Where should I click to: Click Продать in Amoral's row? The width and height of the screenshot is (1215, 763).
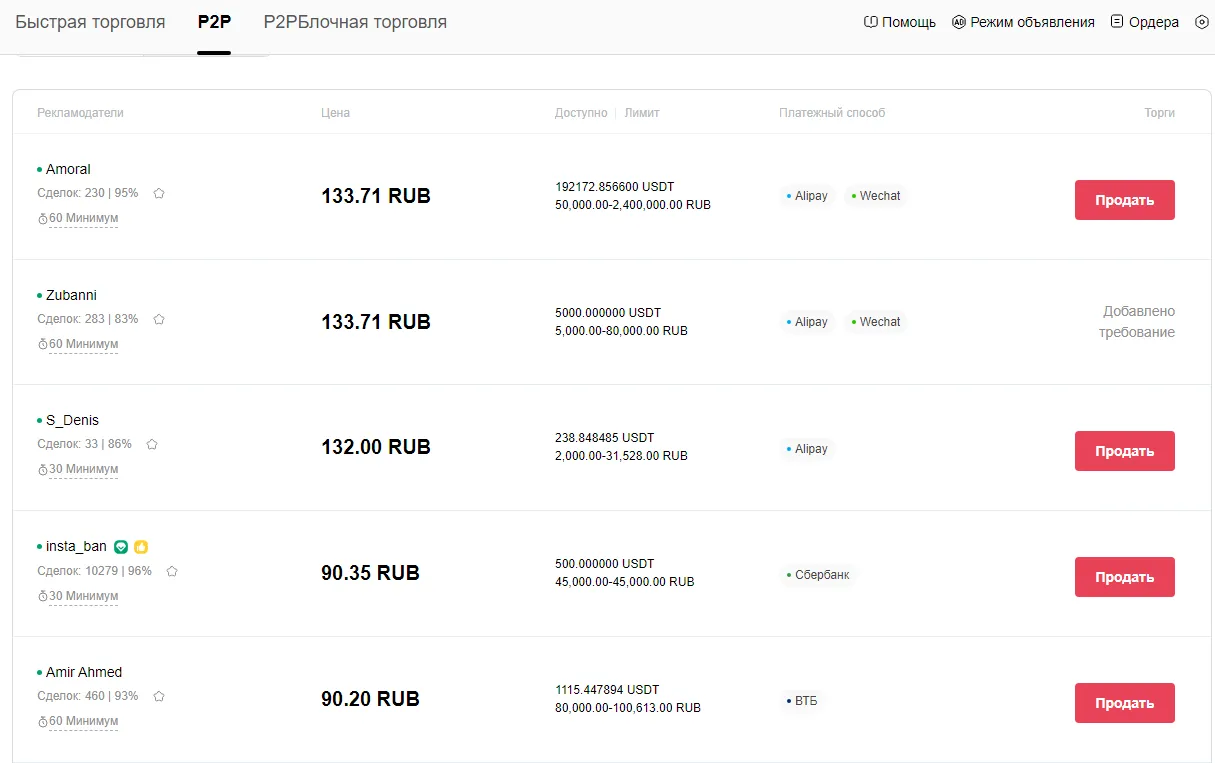click(x=1124, y=199)
